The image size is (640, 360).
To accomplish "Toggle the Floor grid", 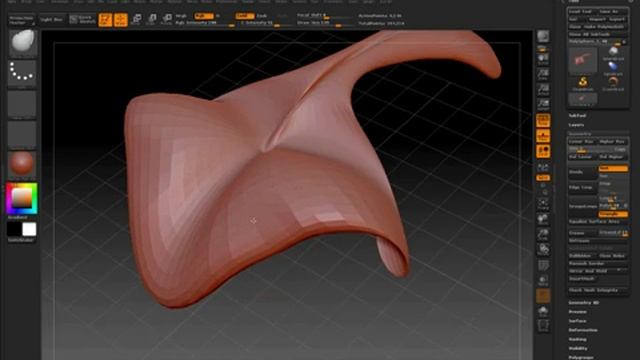I will point(543,136).
